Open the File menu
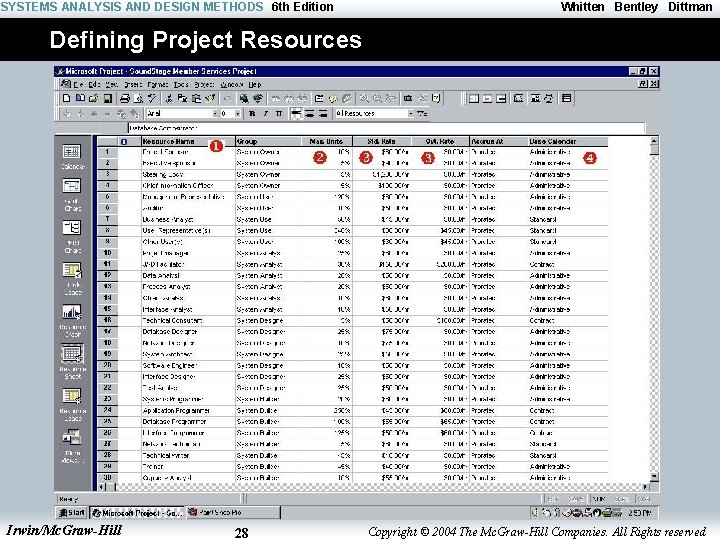The height and width of the screenshot is (540, 720). (x=79, y=84)
